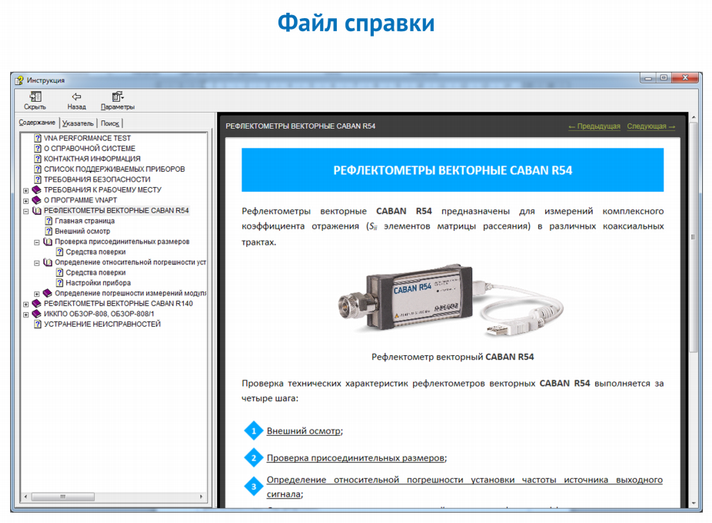This screenshot has width=712, height=523.
Task: Click the page icon beside Внешний осмотр
Action: click(x=49, y=231)
